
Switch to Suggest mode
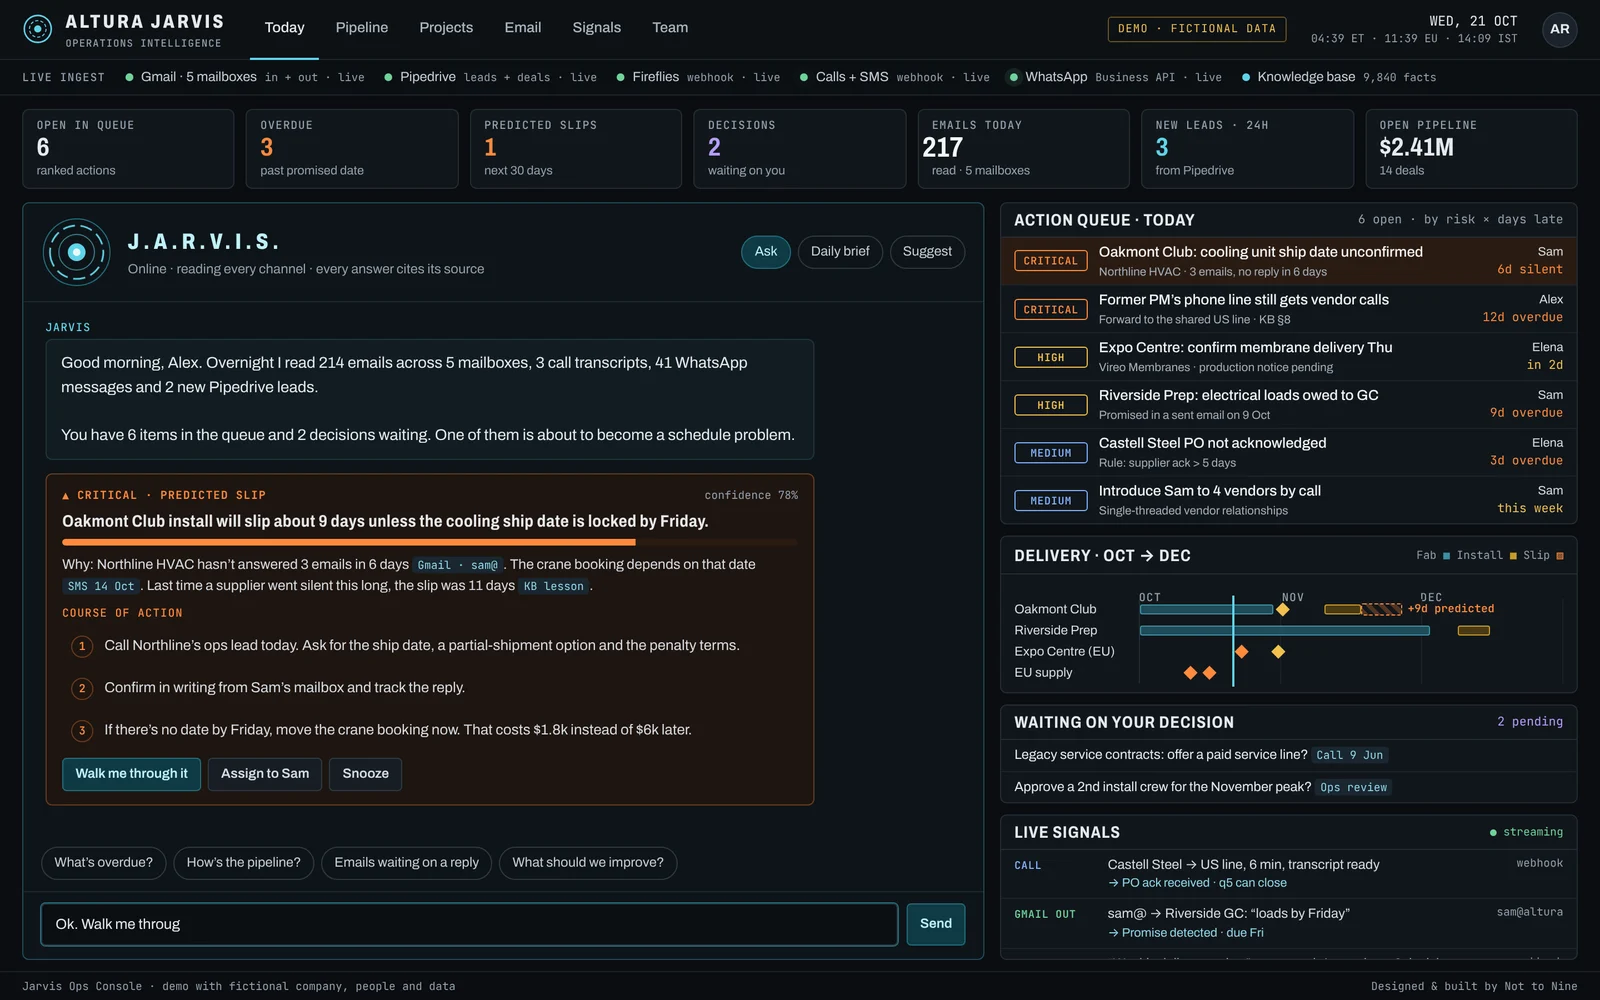pyautogui.click(x=927, y=252)
